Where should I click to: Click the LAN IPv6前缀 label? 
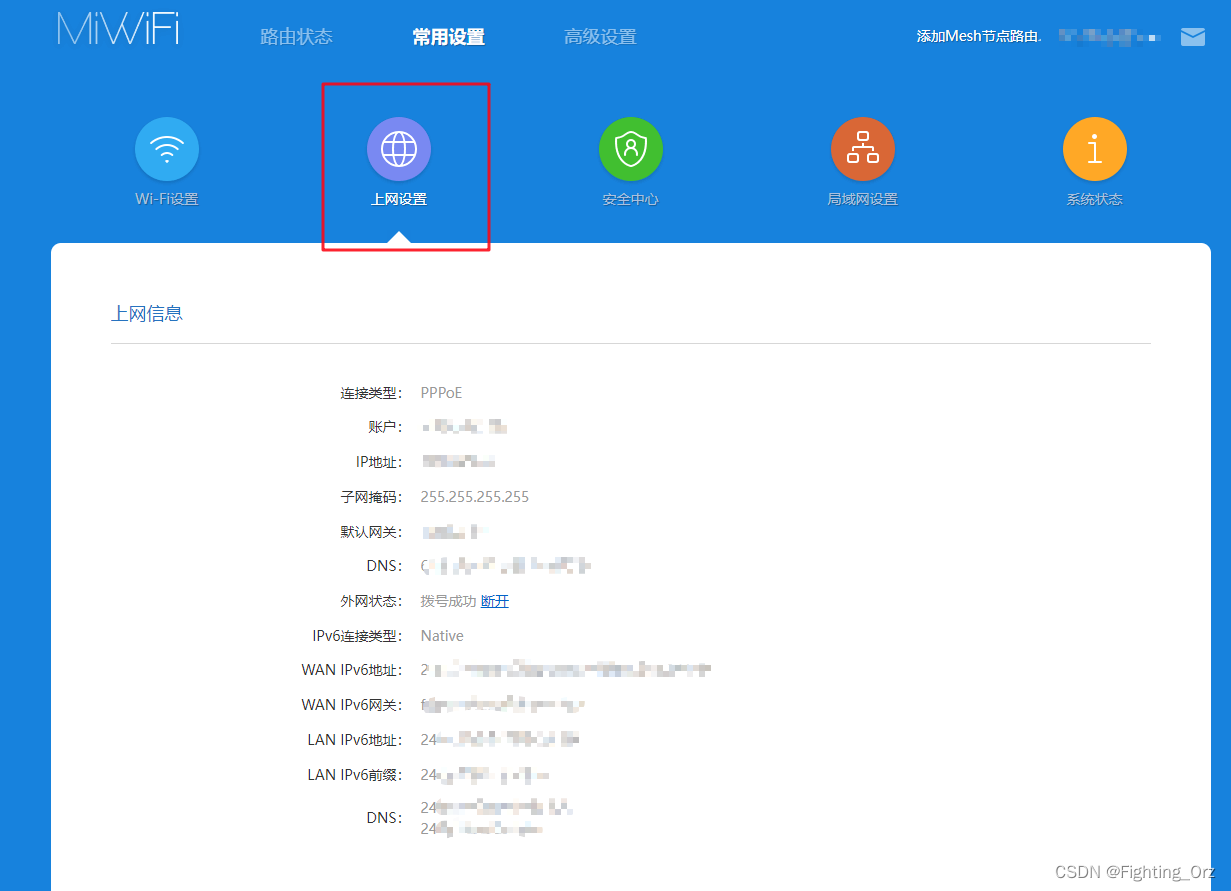(354, 775)
